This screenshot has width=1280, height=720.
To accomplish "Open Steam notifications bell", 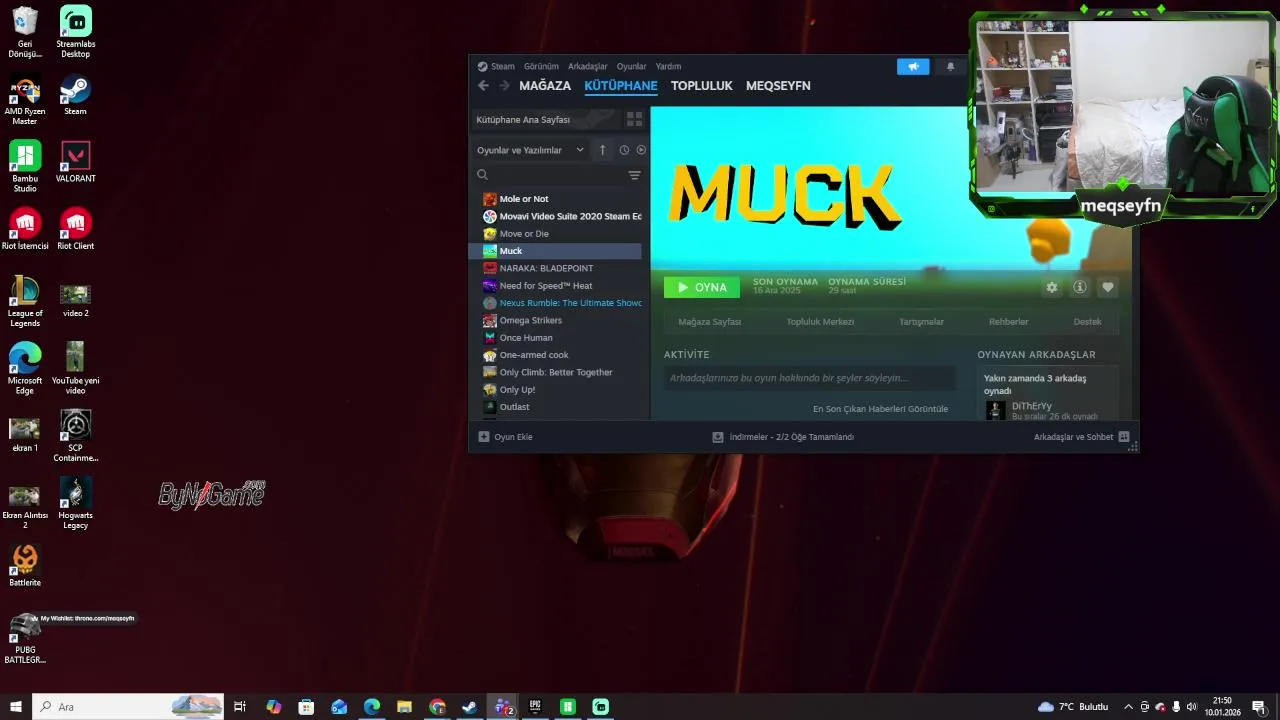I will (950, 67).
